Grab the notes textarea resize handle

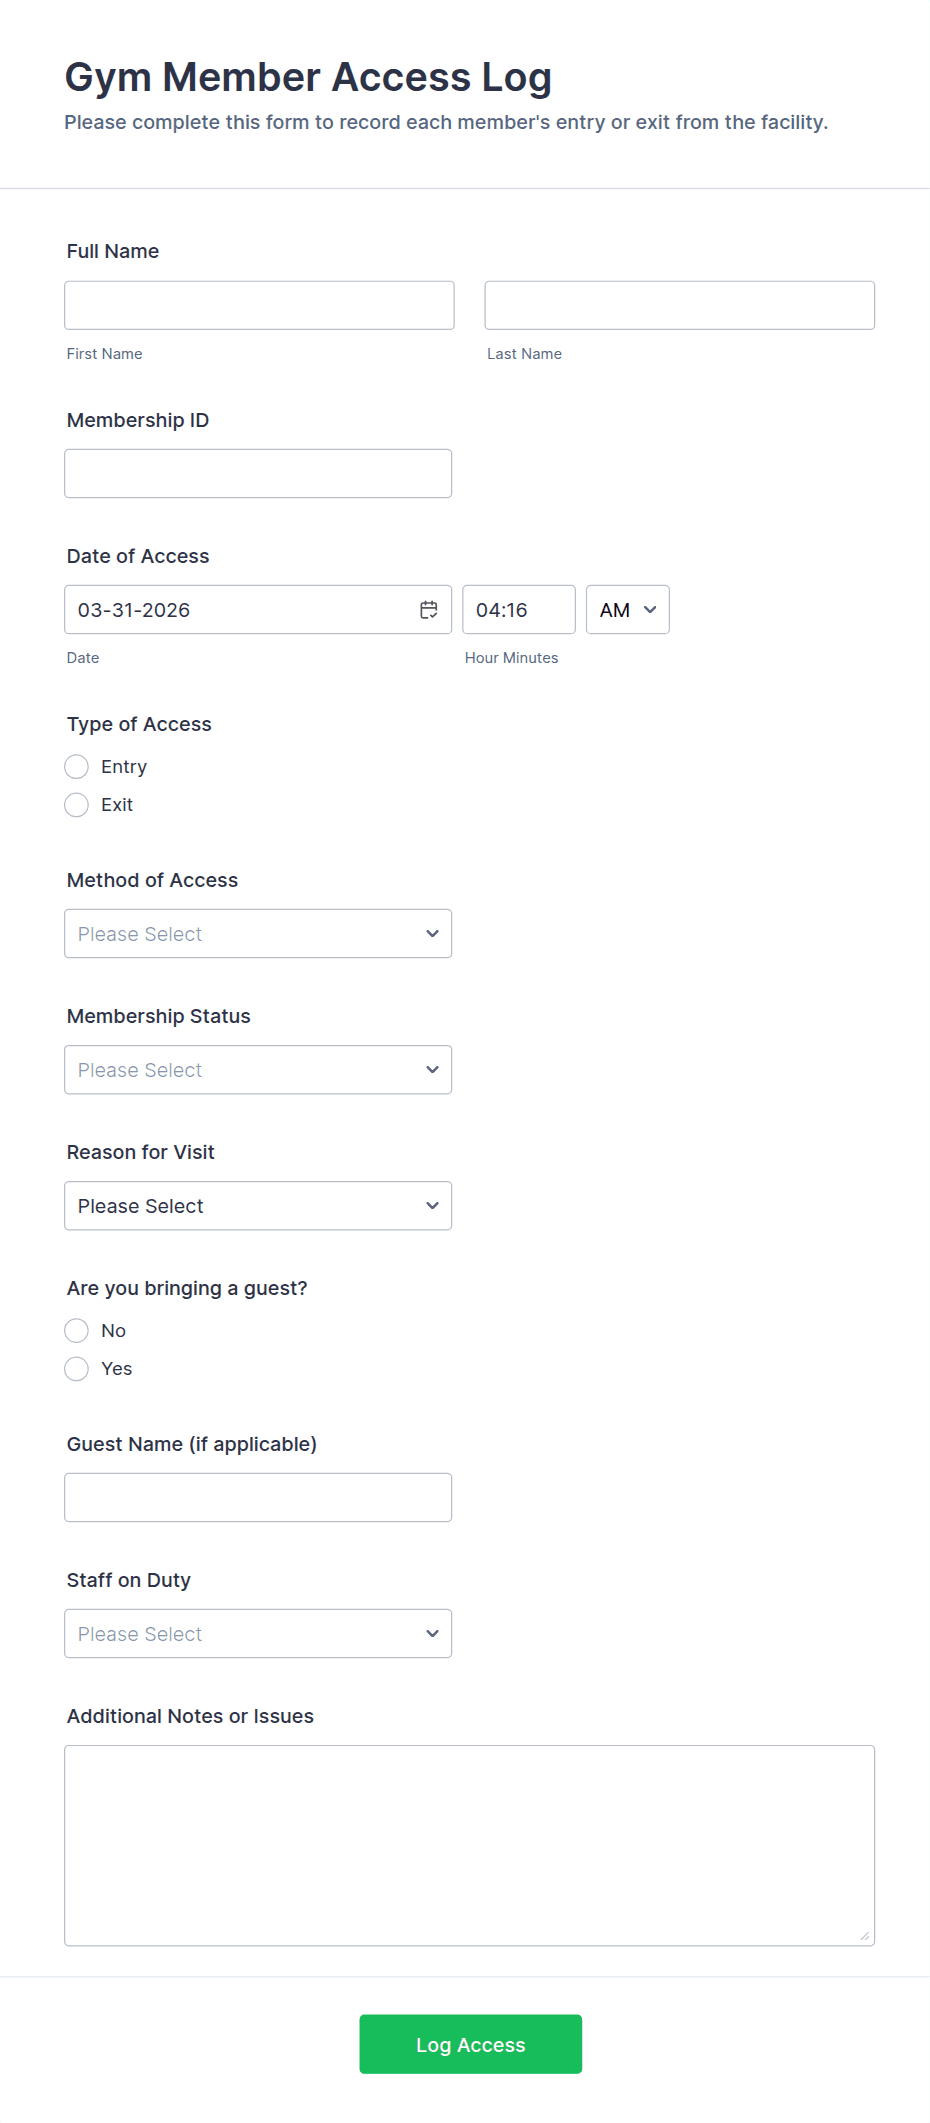pyautogui.click(x=865, y=1936)
